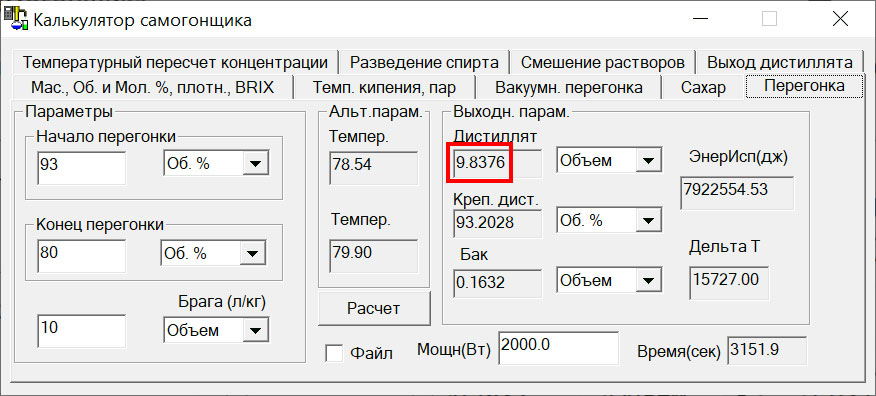Click the Начало перегонки input with 93

[82, 168]
